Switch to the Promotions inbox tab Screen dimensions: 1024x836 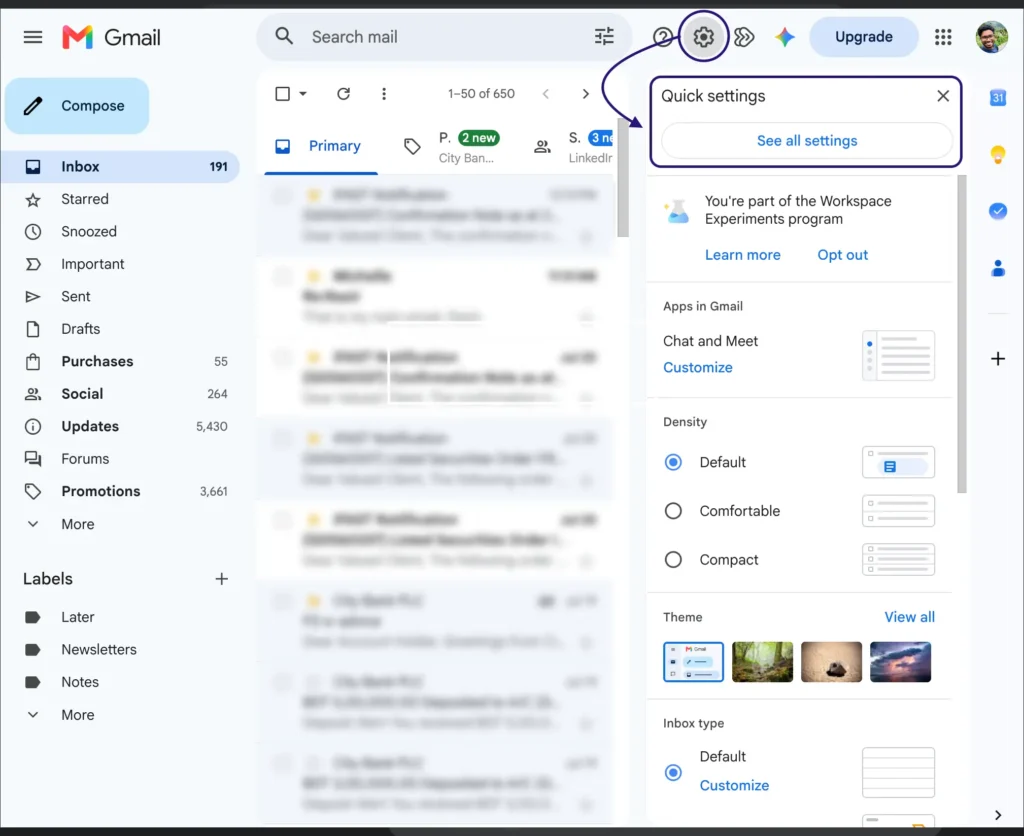click(451, 147)
